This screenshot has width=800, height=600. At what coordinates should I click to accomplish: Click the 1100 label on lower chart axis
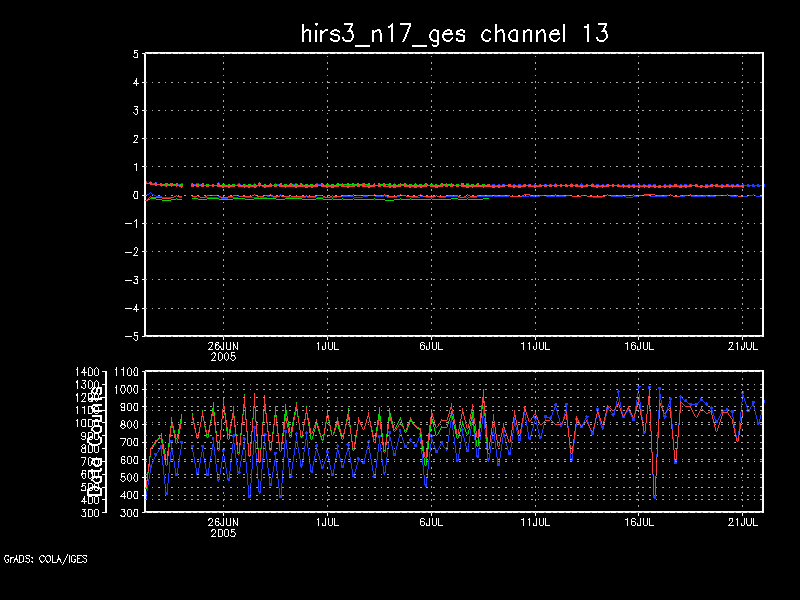pyautogui.click(x=128, y=372)
